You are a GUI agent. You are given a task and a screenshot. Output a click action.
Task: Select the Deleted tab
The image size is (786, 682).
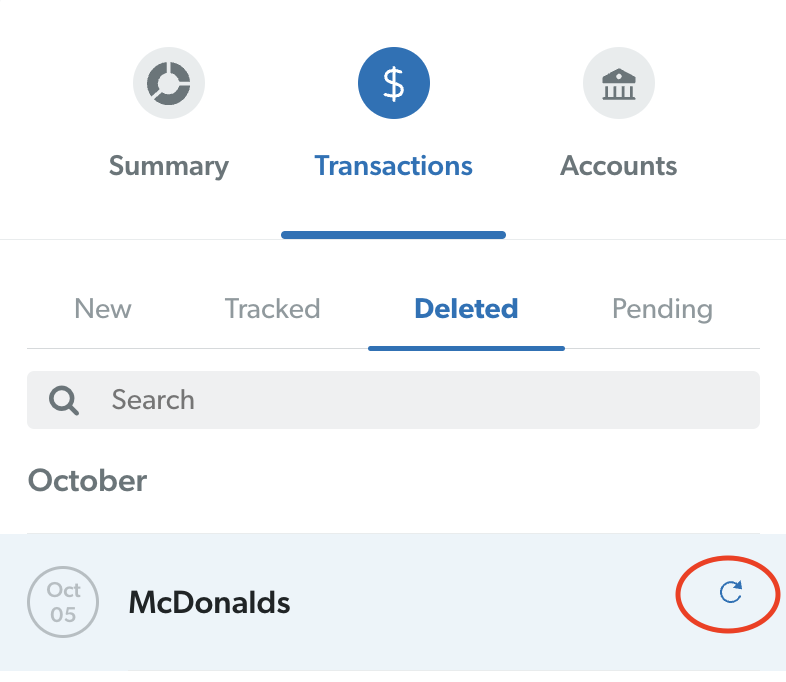[466, 309]
